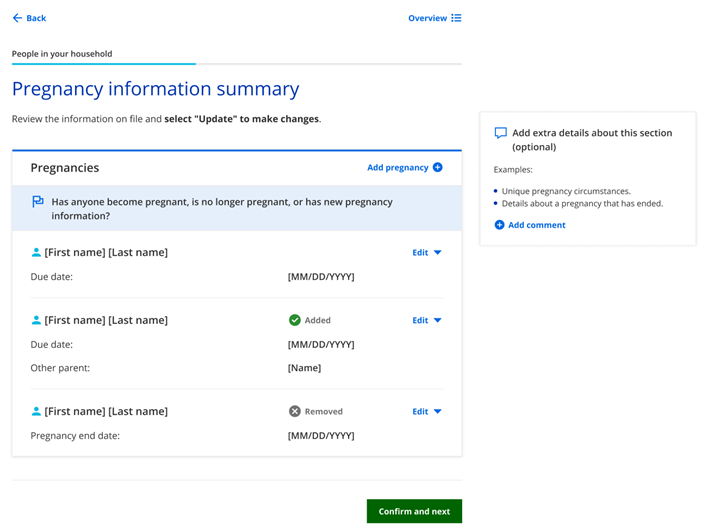720x532 pixels.
Task: Select the People in your household tab
Action: [62, 54]
